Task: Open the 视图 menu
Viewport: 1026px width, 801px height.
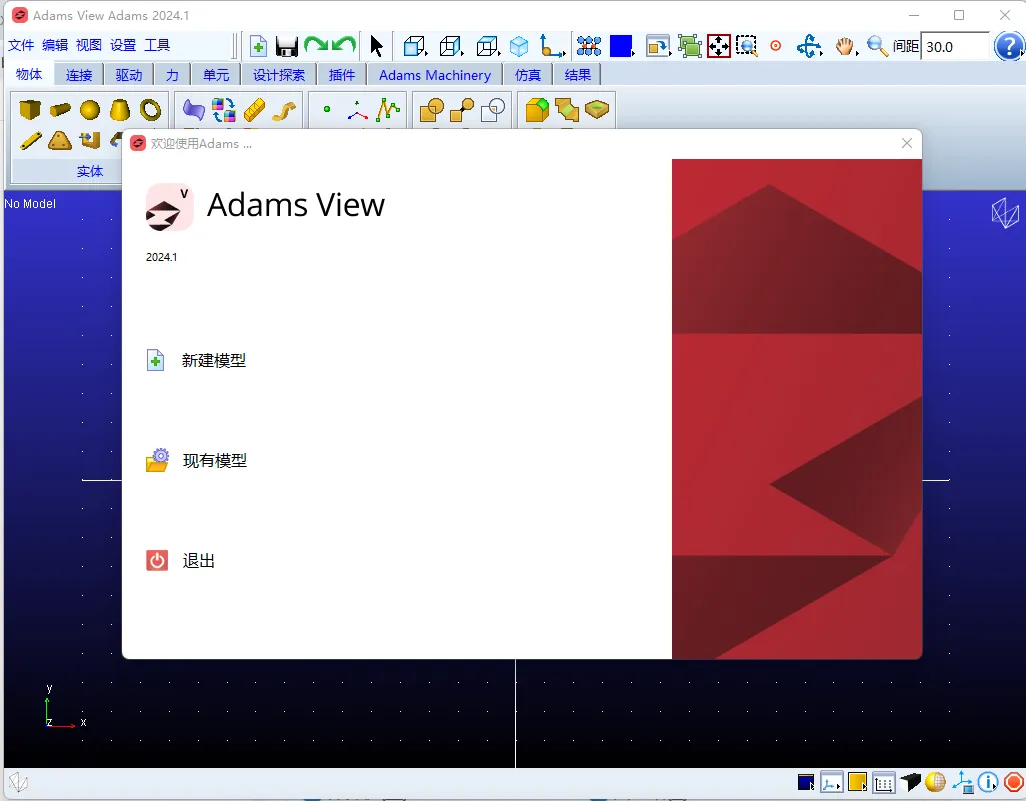Action: (89, 45)
